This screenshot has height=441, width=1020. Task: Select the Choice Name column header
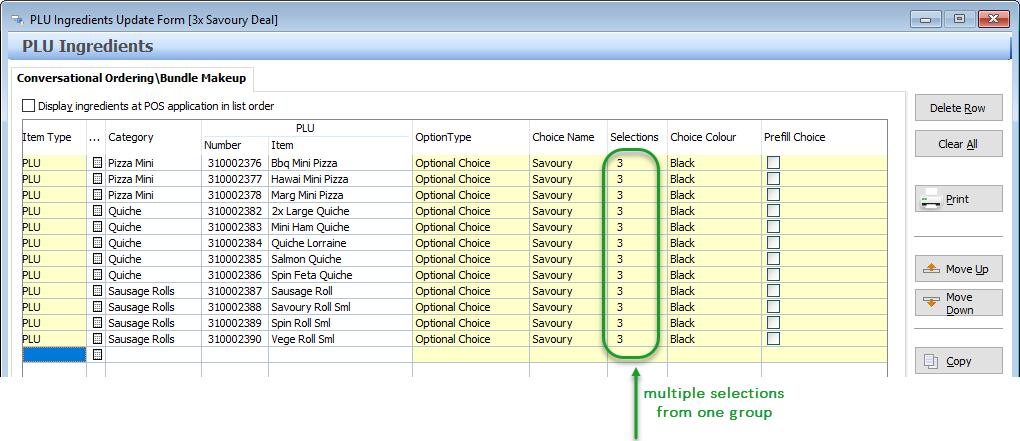pyautogui.click(x=563, y=137)
